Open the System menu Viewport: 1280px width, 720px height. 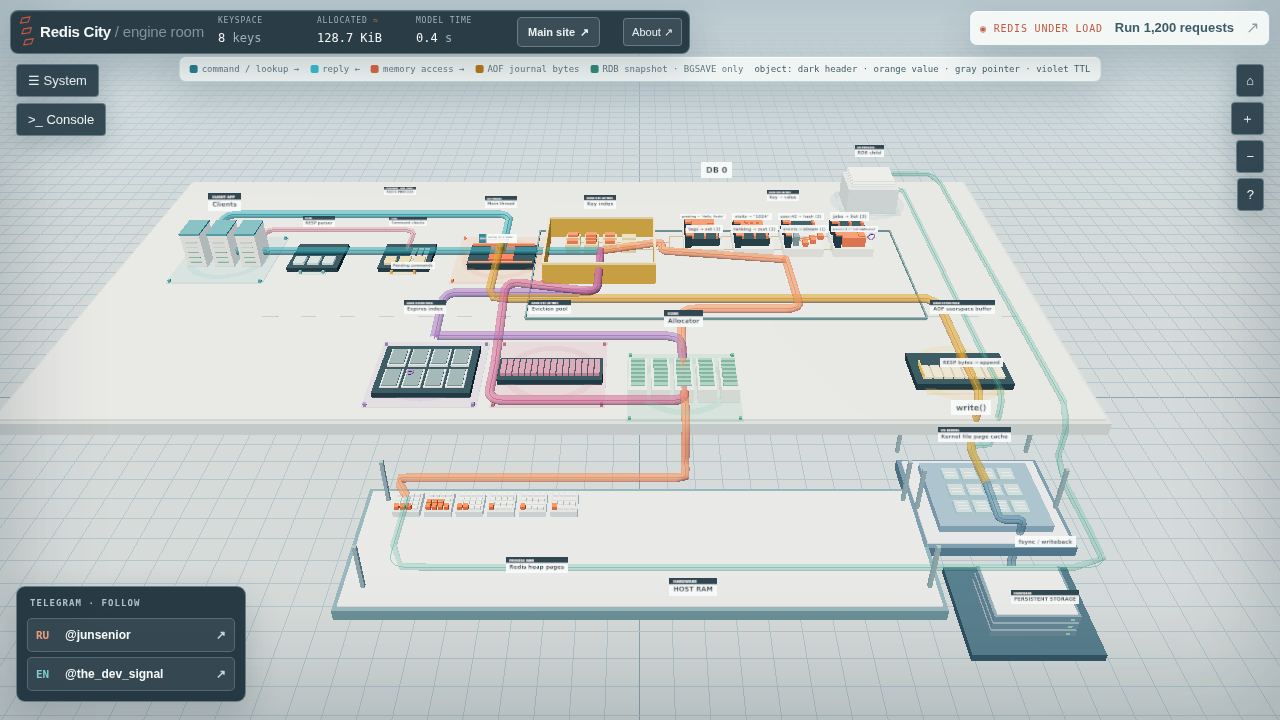point(57,81)
